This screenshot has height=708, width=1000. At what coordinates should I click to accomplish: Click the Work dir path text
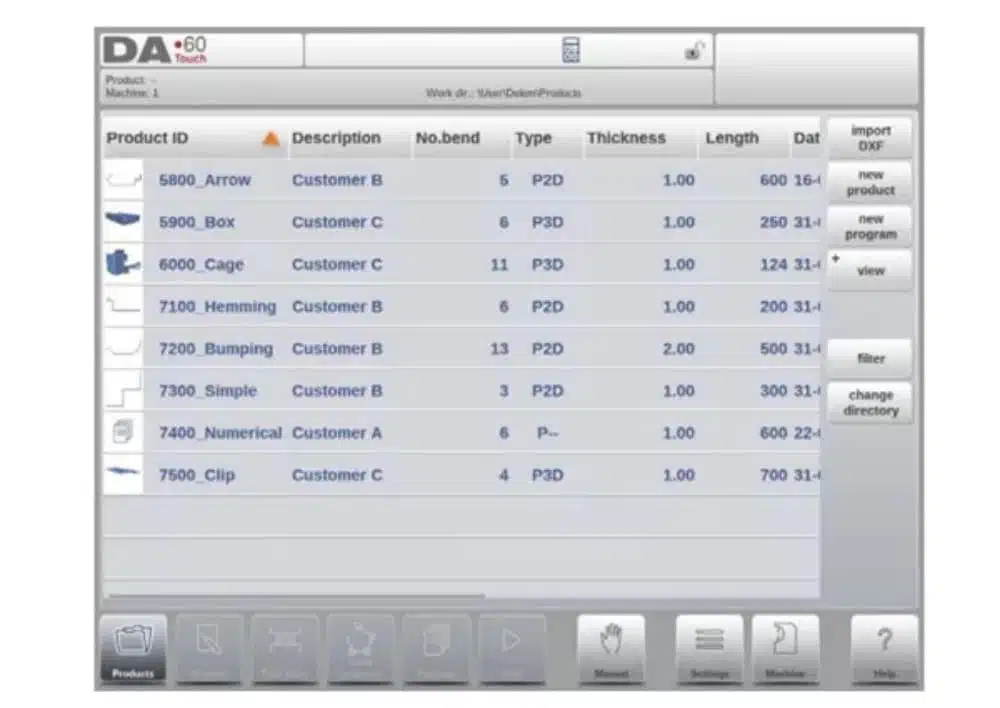(x=503, y=93)
